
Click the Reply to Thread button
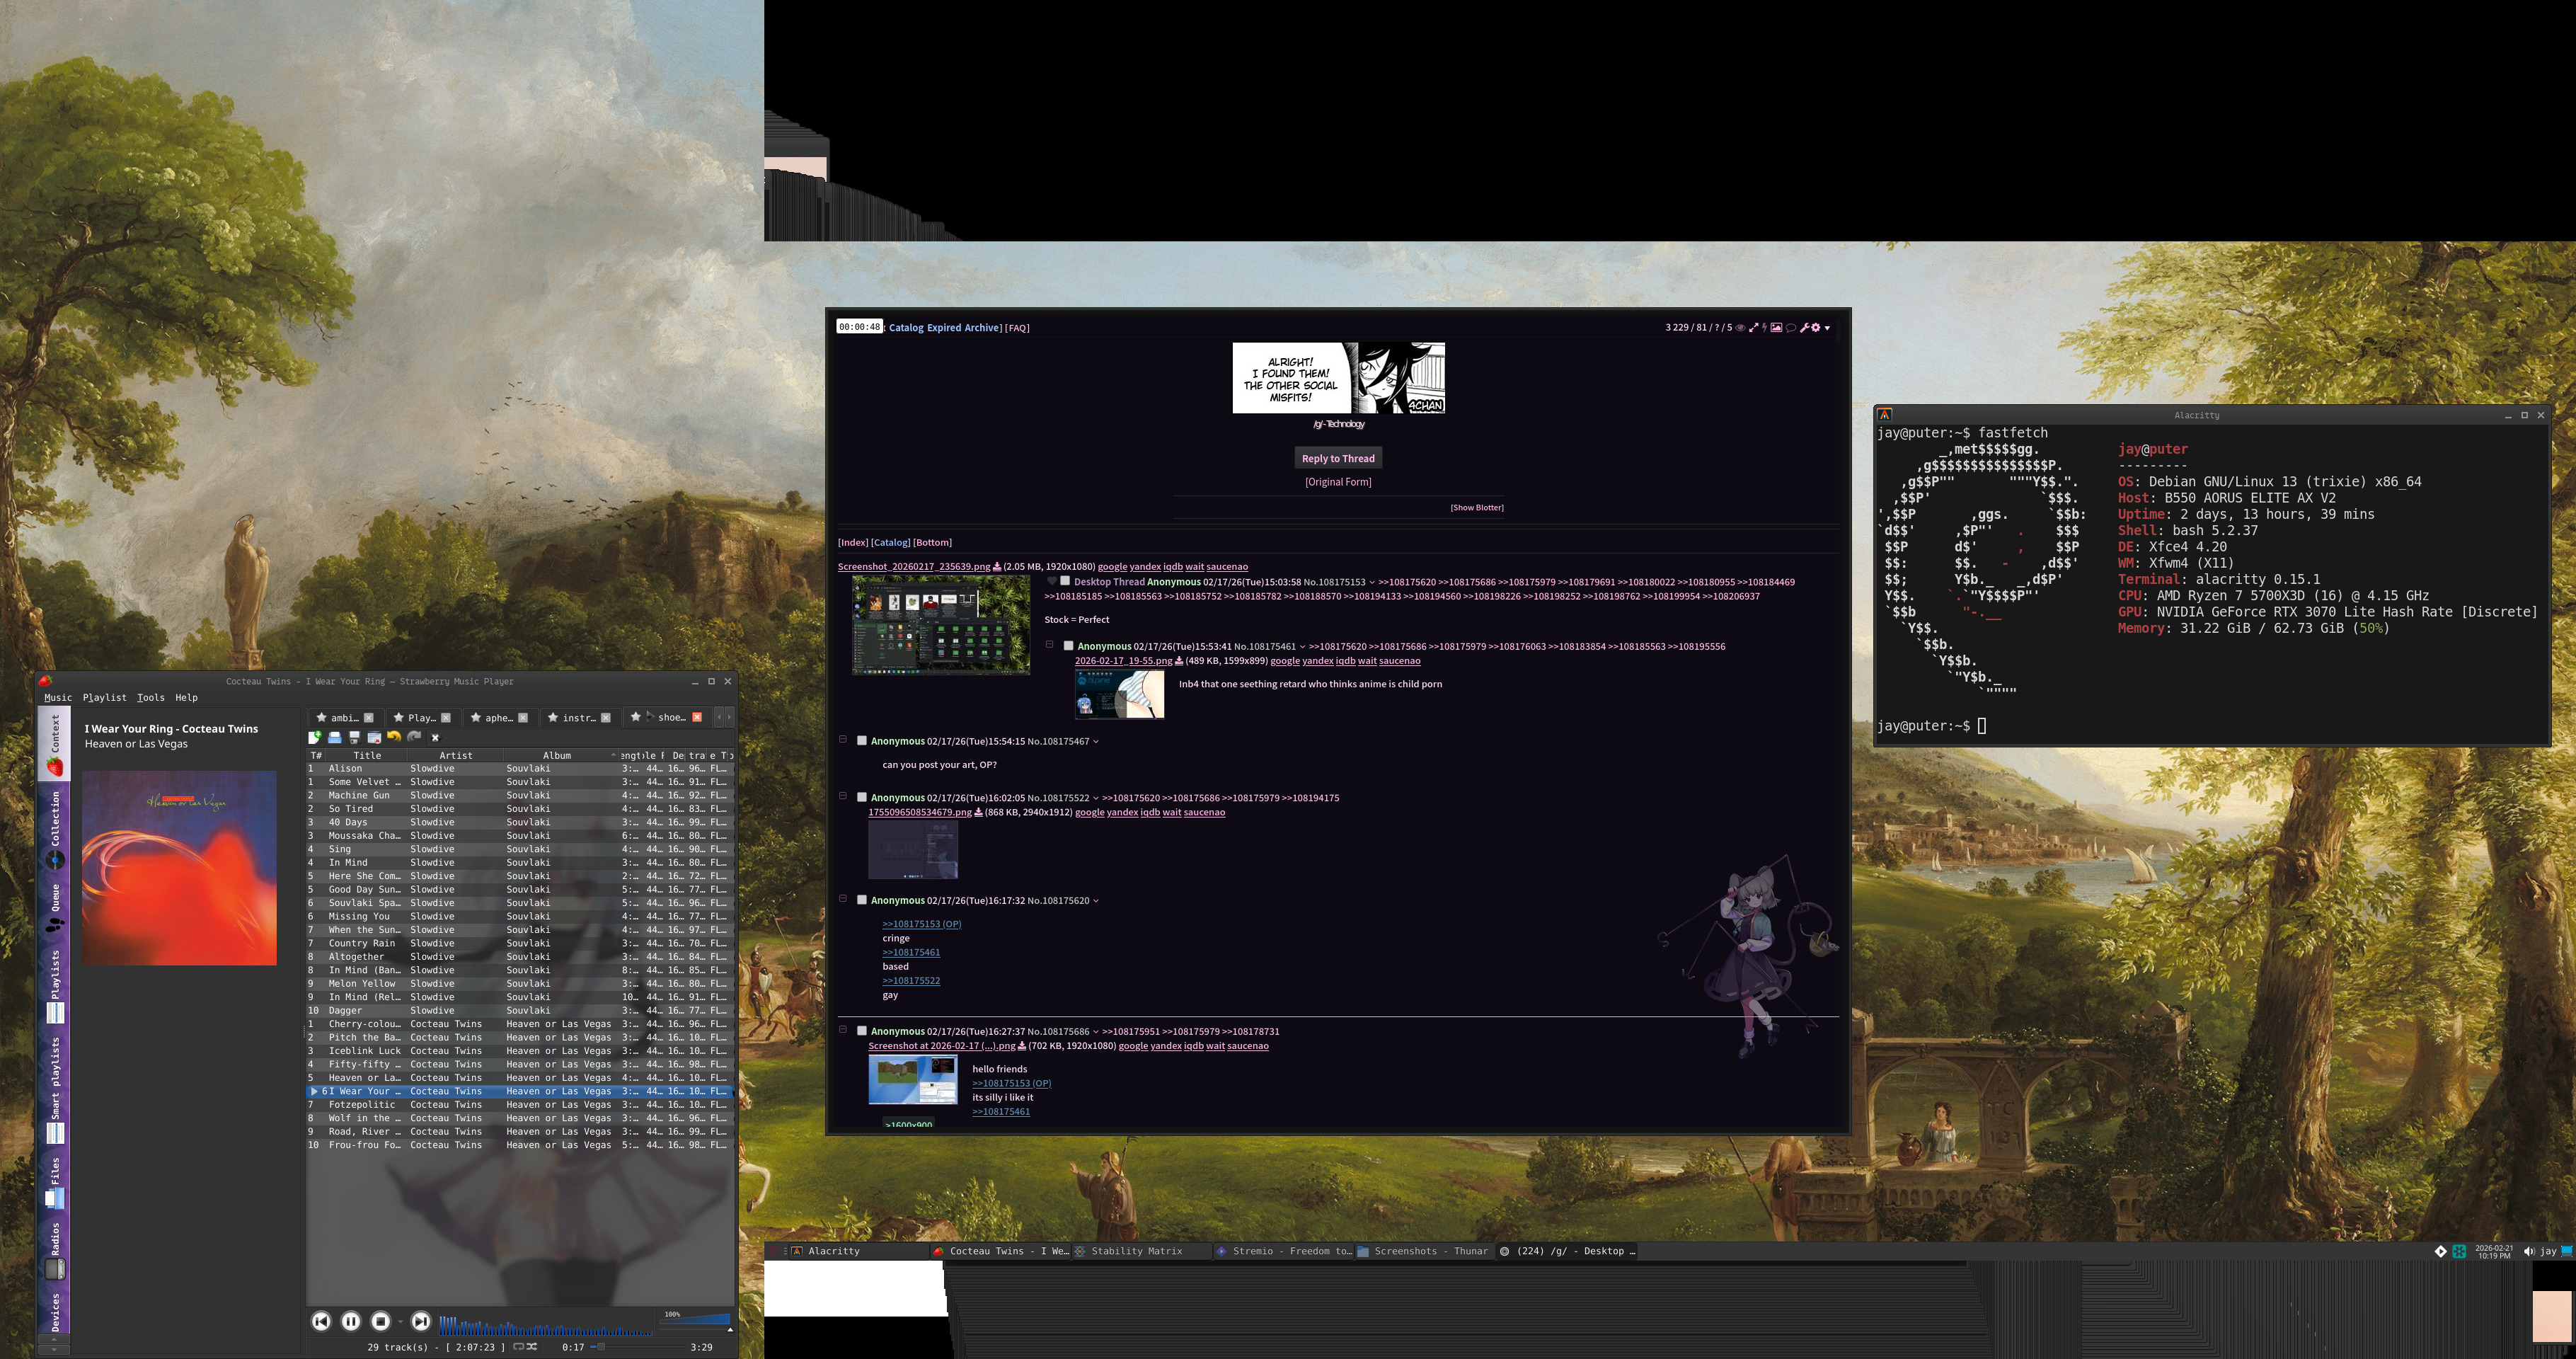tap(1337, 458)
